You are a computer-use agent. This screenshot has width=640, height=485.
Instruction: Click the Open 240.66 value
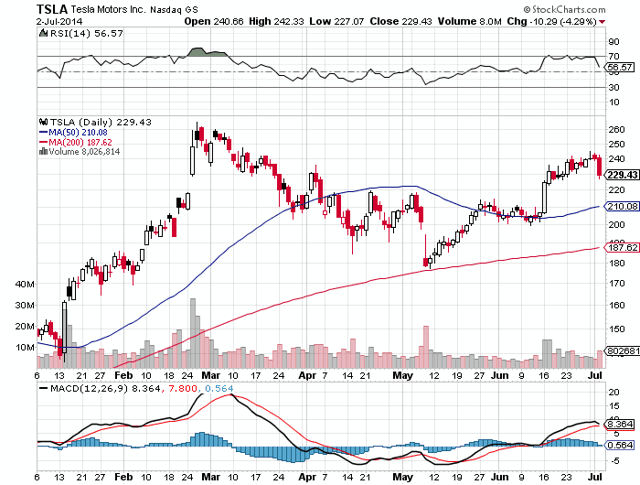[214, 22]
